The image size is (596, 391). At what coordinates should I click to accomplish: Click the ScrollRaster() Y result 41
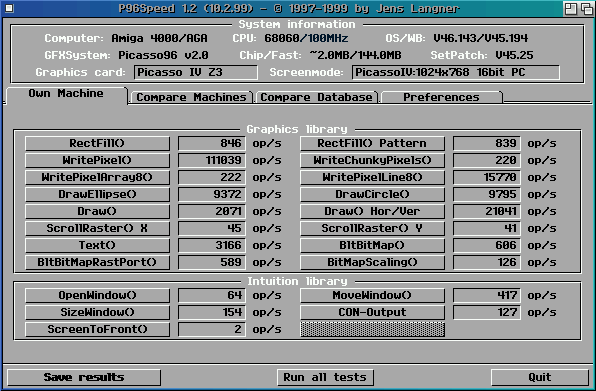[x=487, y=228]
